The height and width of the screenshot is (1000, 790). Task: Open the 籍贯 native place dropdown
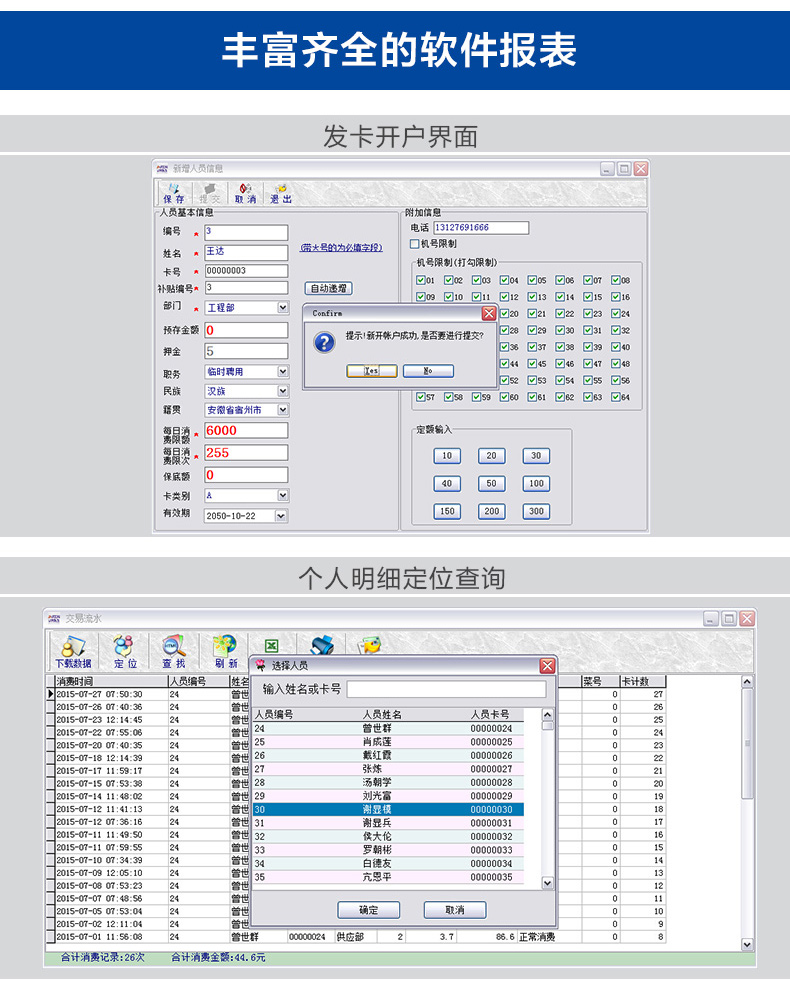pyautogui.click(x=282, y=410)
